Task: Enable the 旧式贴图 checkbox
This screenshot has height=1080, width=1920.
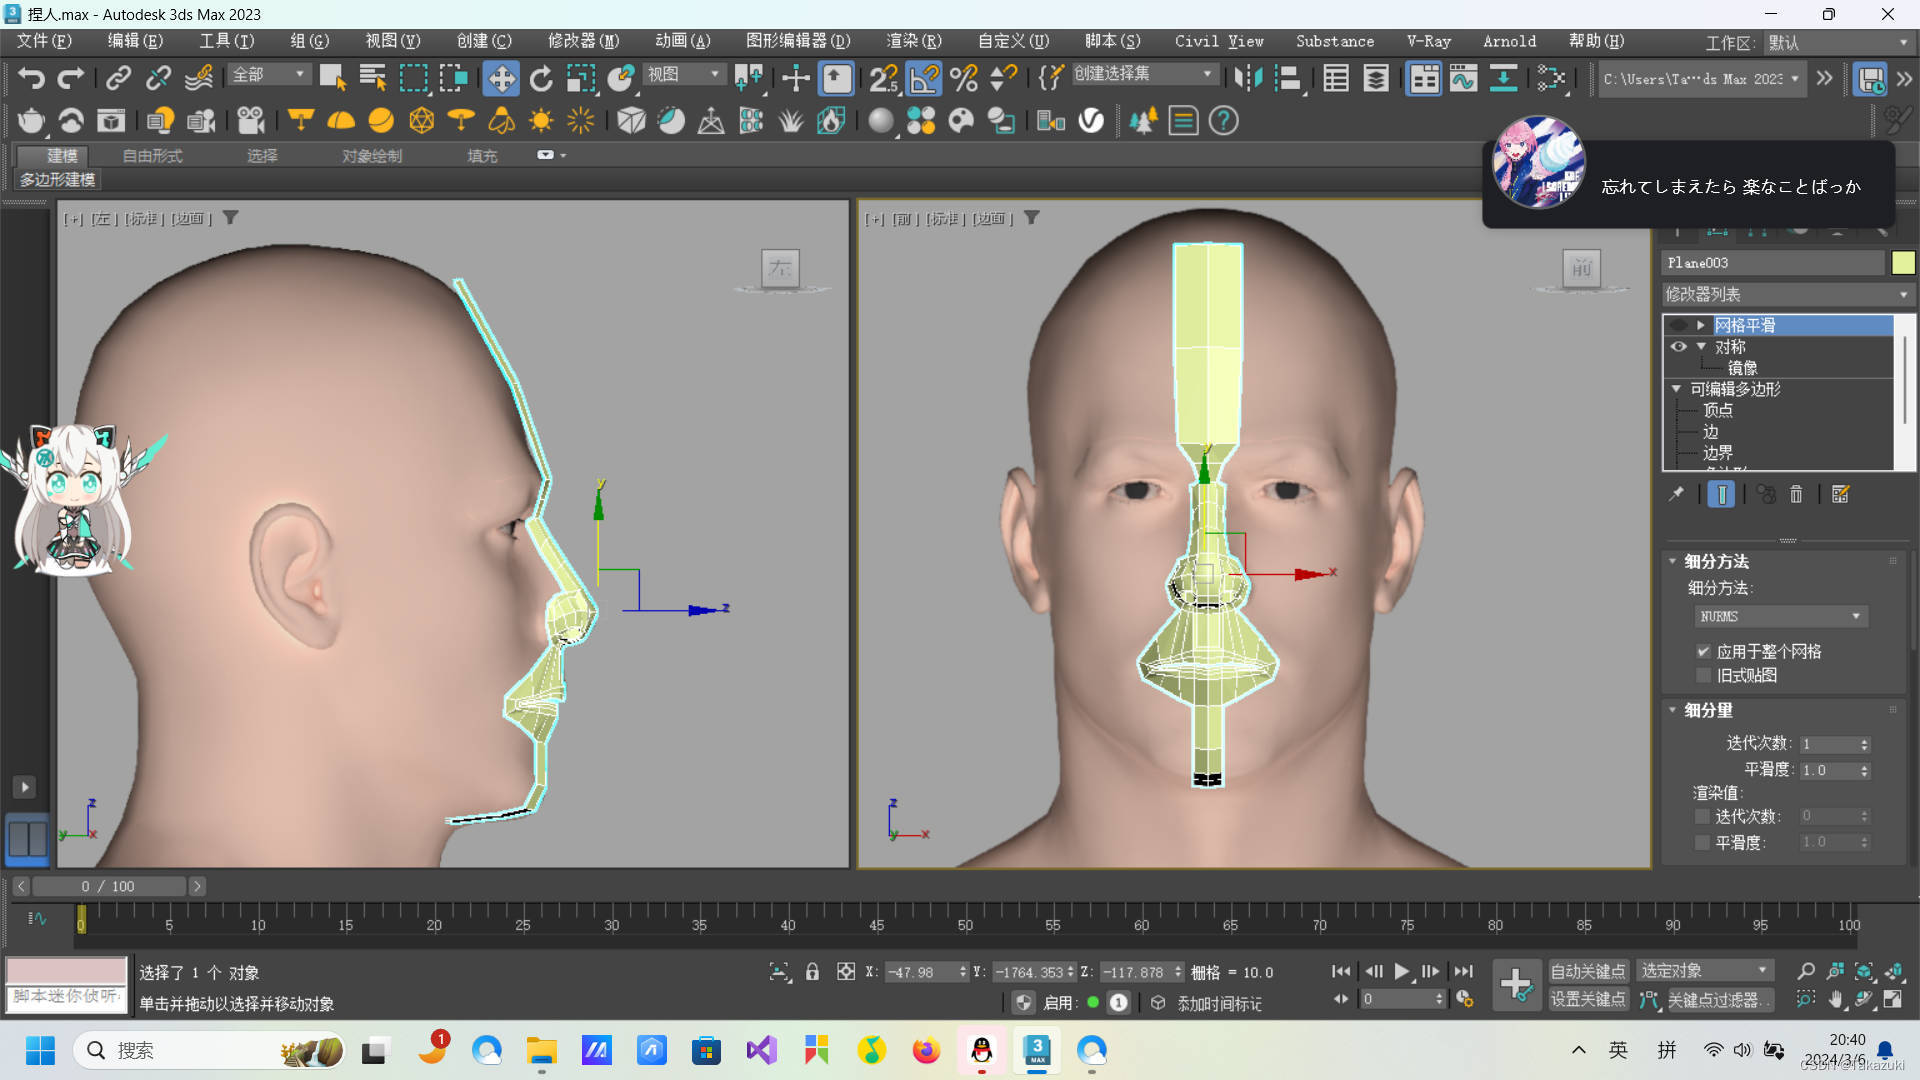Action: (x=1704, y=675)
